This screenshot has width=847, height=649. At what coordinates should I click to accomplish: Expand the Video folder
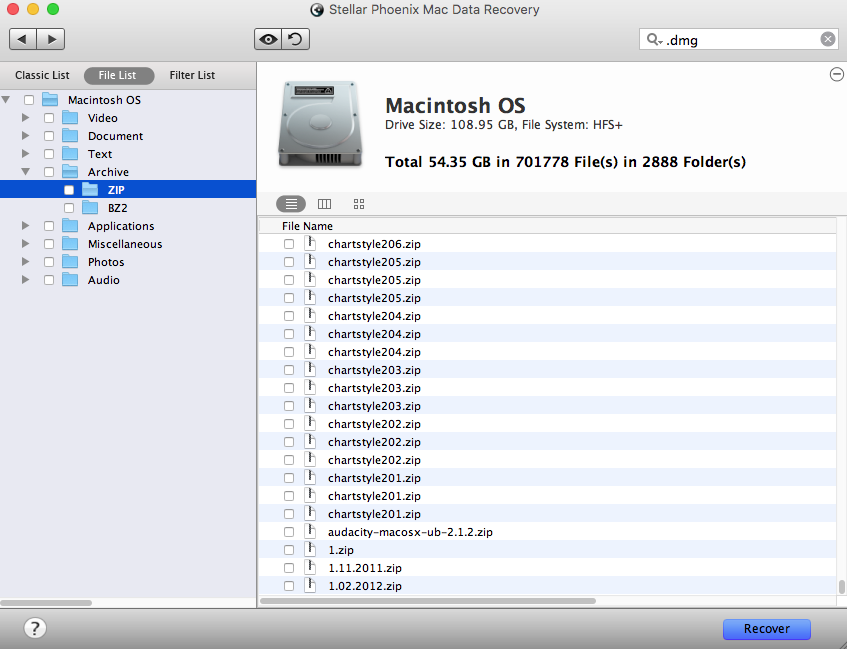coord(25,117)
